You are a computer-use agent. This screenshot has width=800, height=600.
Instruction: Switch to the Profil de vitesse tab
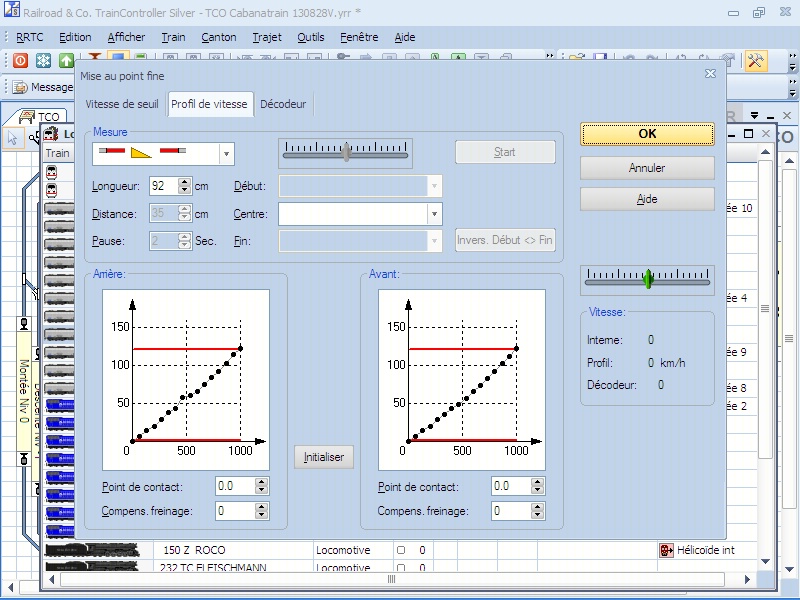click(209, 104)
